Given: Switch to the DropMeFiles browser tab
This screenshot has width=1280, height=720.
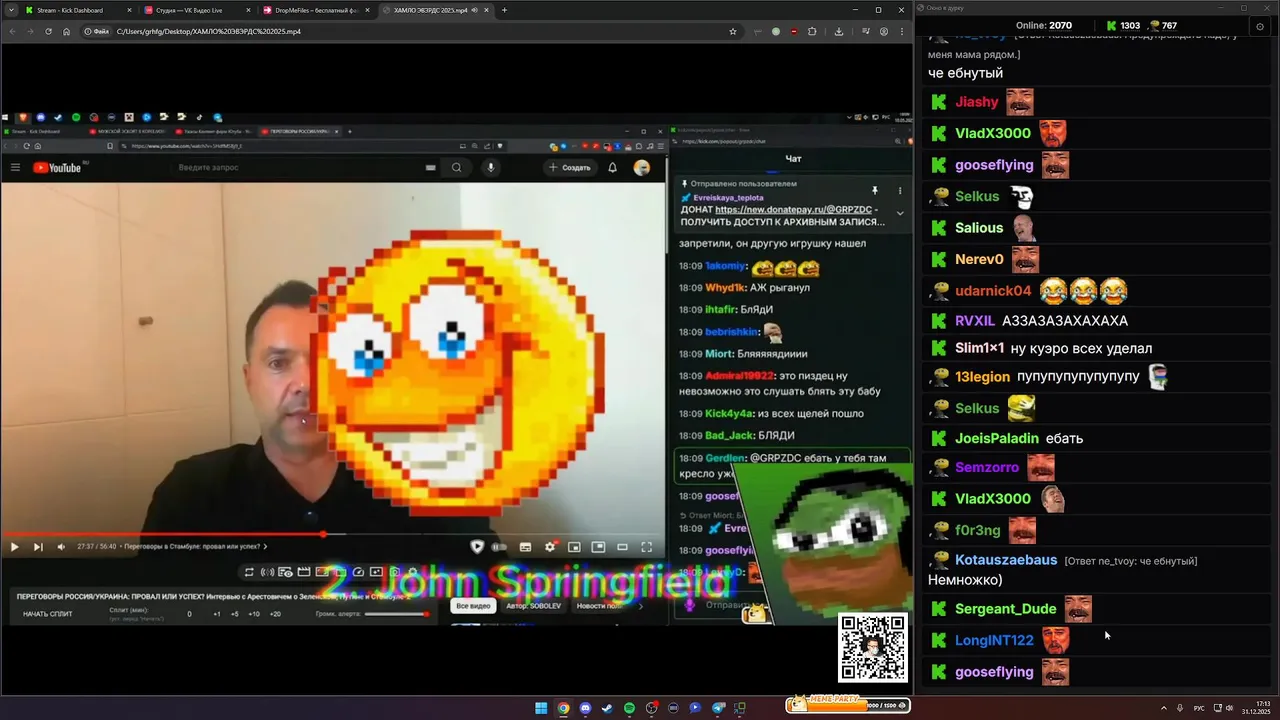Looking at the screenshot, I should (314, 10).
